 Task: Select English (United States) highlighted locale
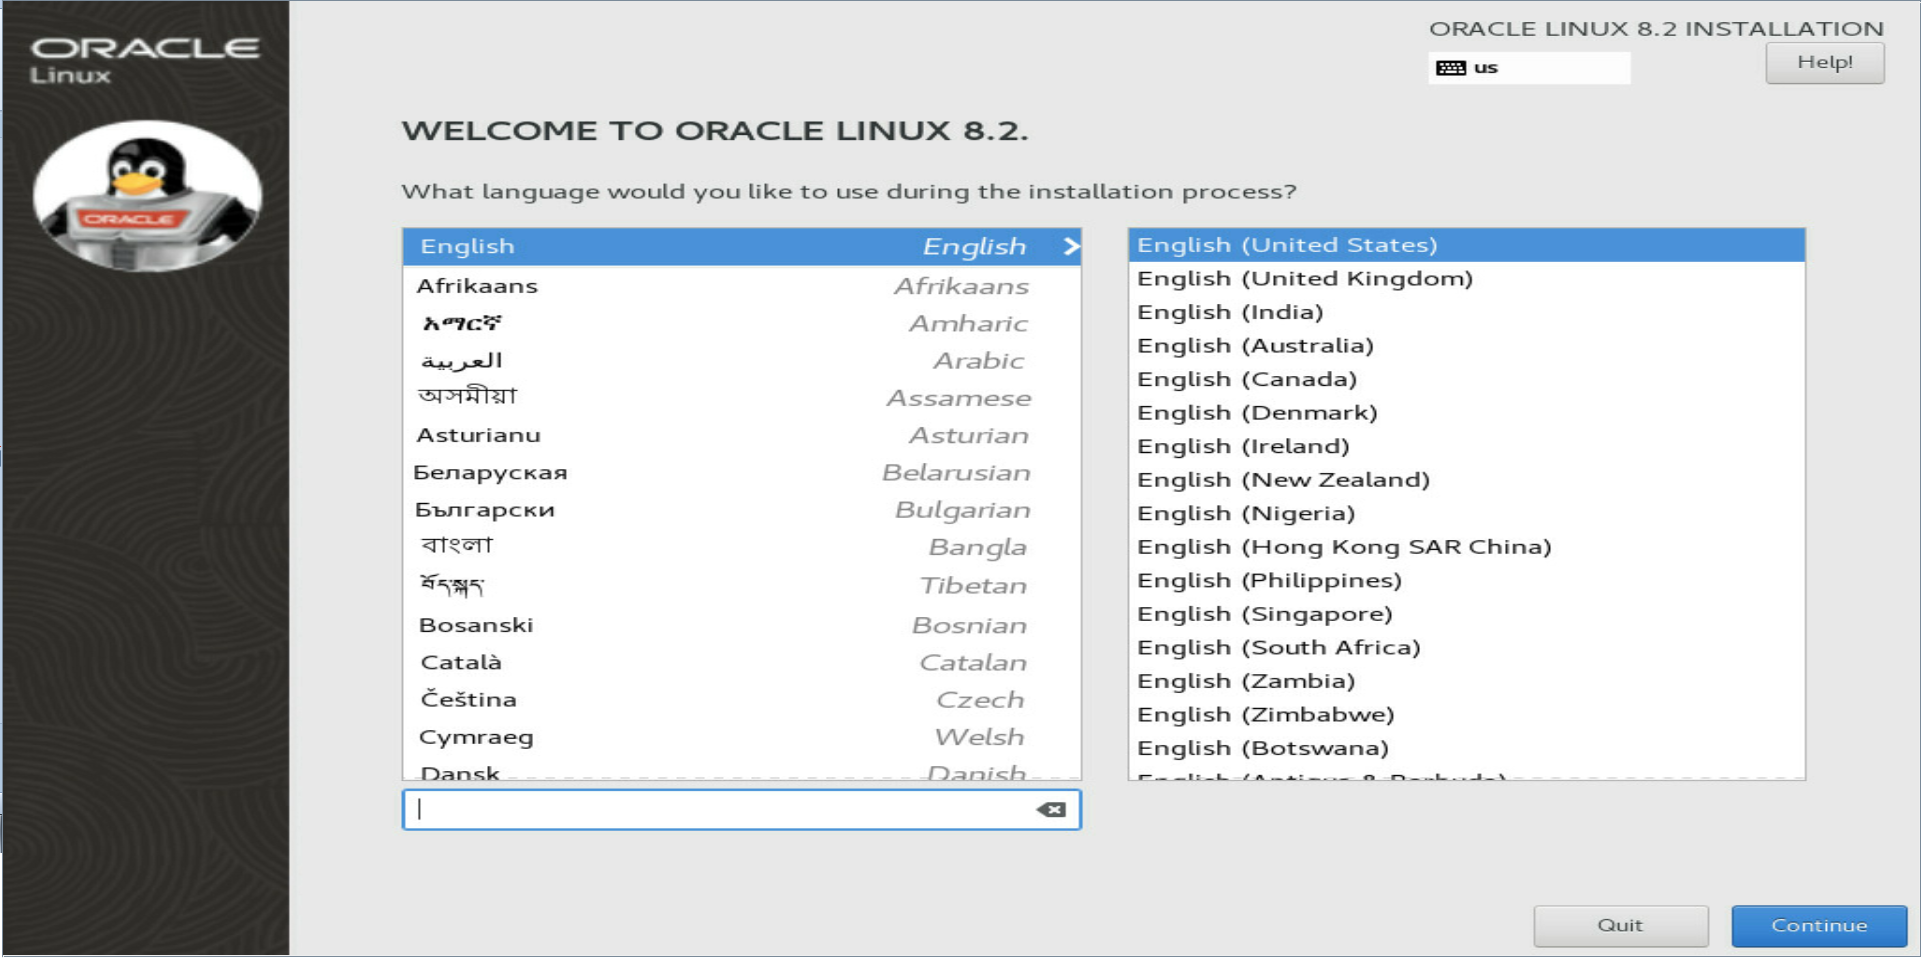pyautogui.click(x=1466, y=245)
